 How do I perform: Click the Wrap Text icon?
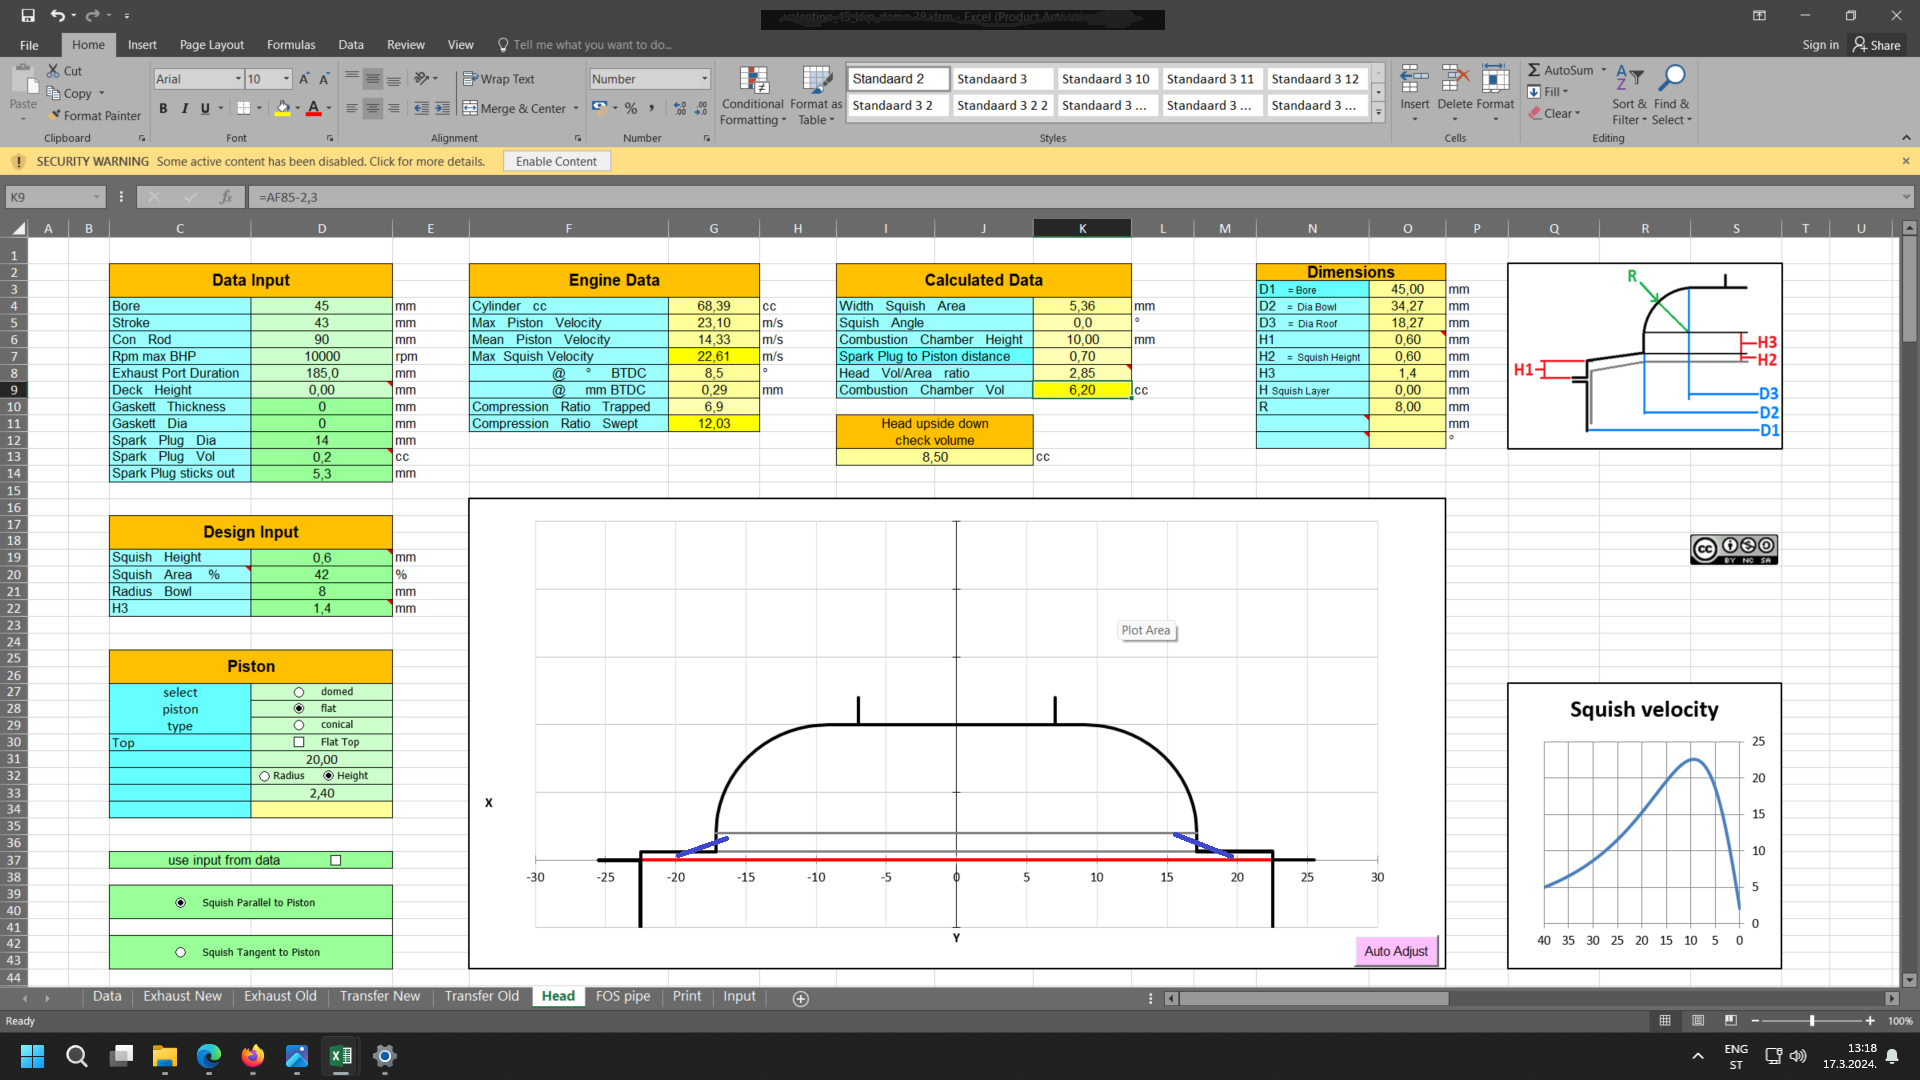[470, 79]
